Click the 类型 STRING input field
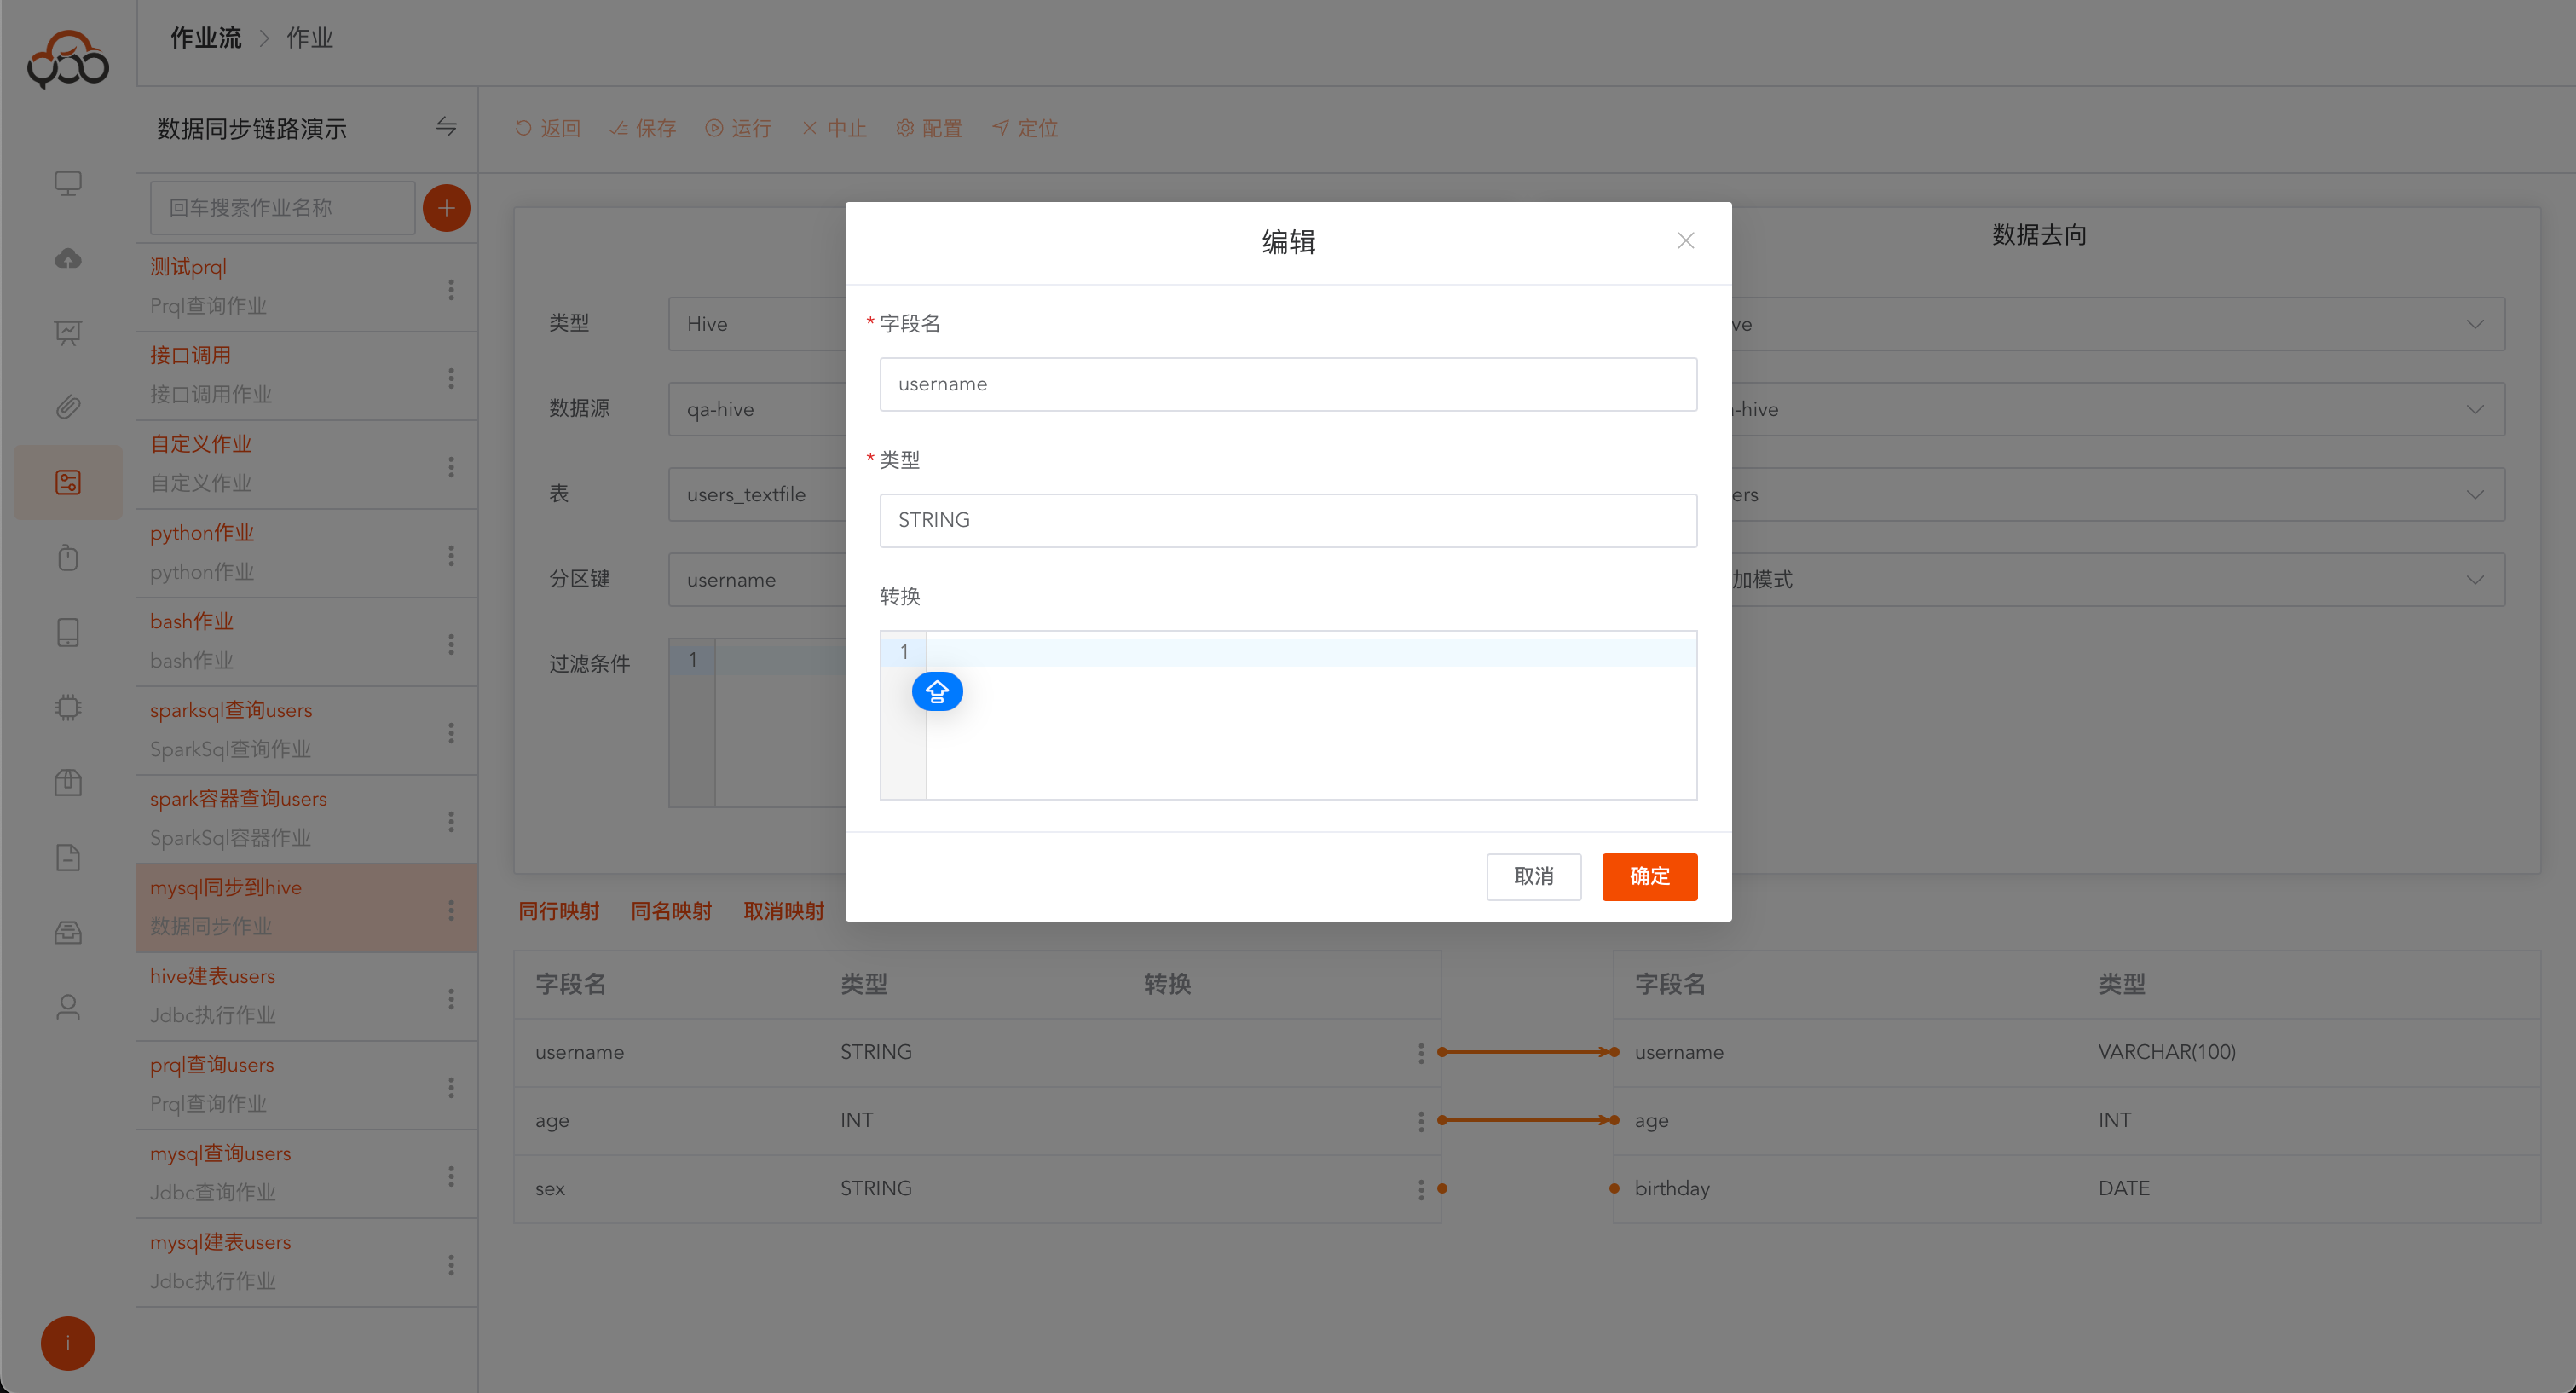The height and width of the screenshot is (1393, 2576). pyautogui.click(x=1287, y=520)
